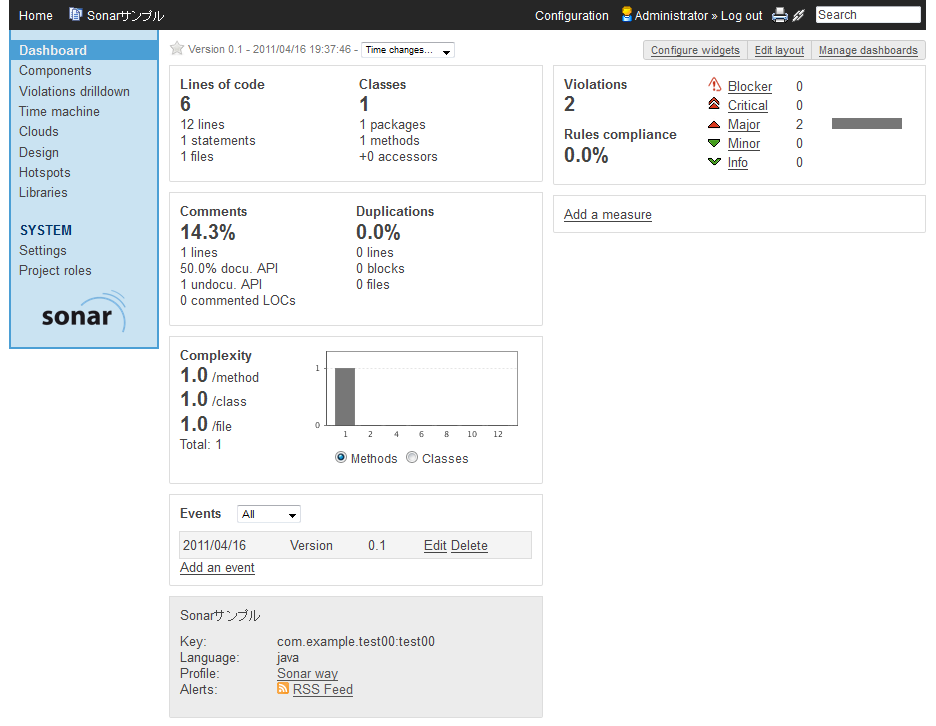Click the Comments 14.3% value

coord(208,232)
